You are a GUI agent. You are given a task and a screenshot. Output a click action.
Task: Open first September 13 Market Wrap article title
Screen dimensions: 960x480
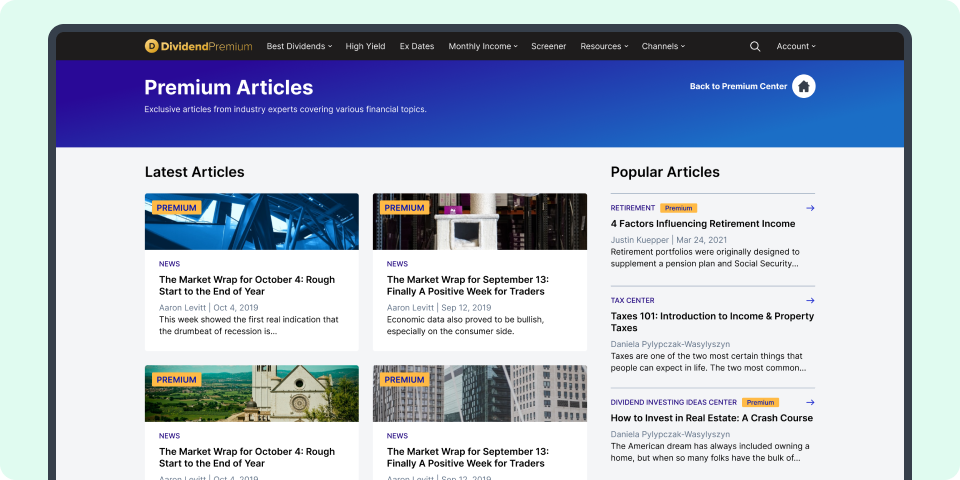(468, 285)
